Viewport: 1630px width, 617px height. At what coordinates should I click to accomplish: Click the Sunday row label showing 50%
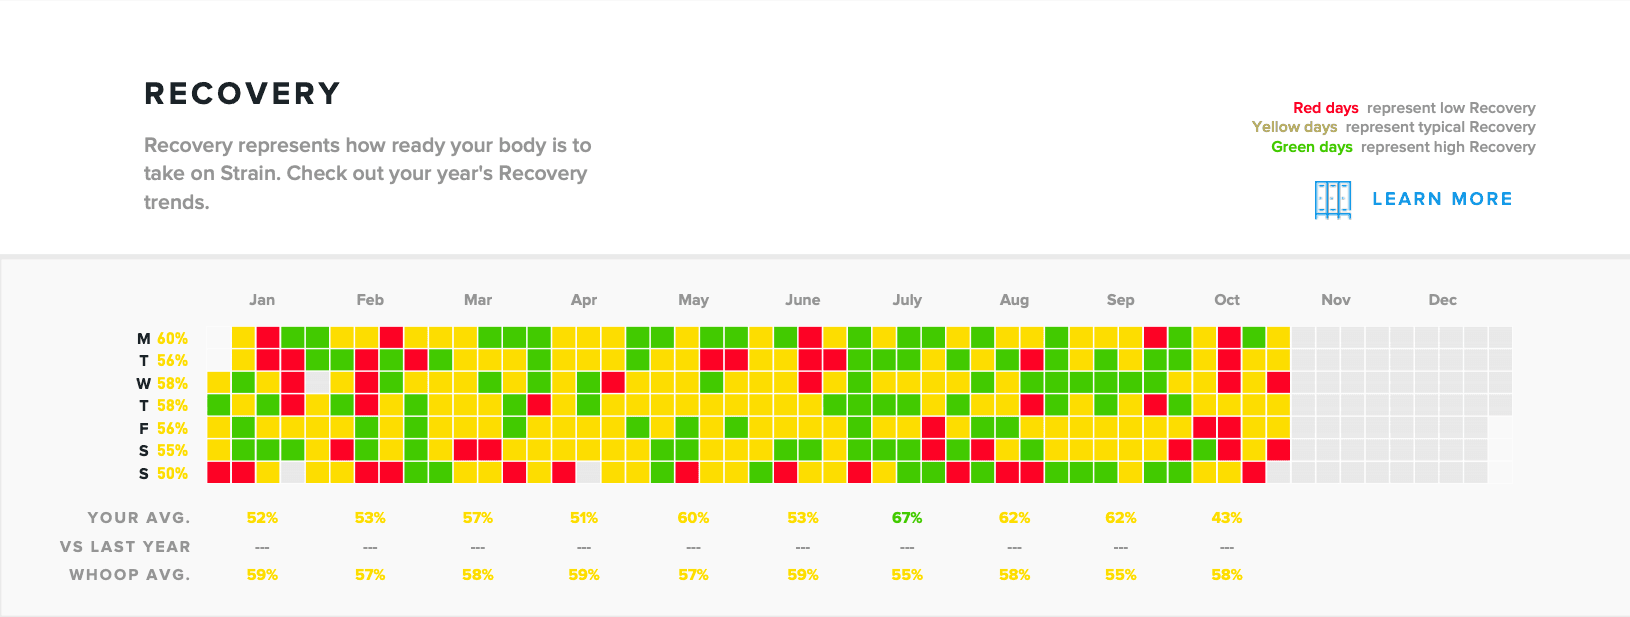(161, 473)
